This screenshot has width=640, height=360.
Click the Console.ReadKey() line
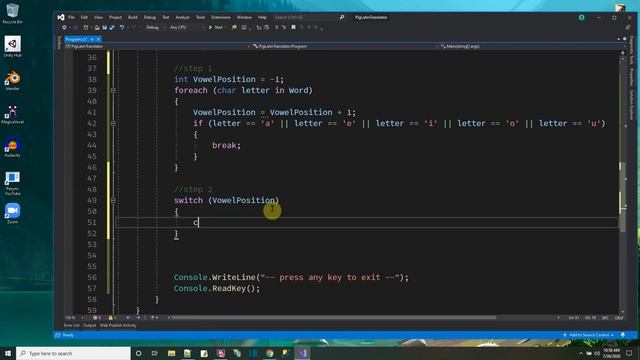(217, 289)
